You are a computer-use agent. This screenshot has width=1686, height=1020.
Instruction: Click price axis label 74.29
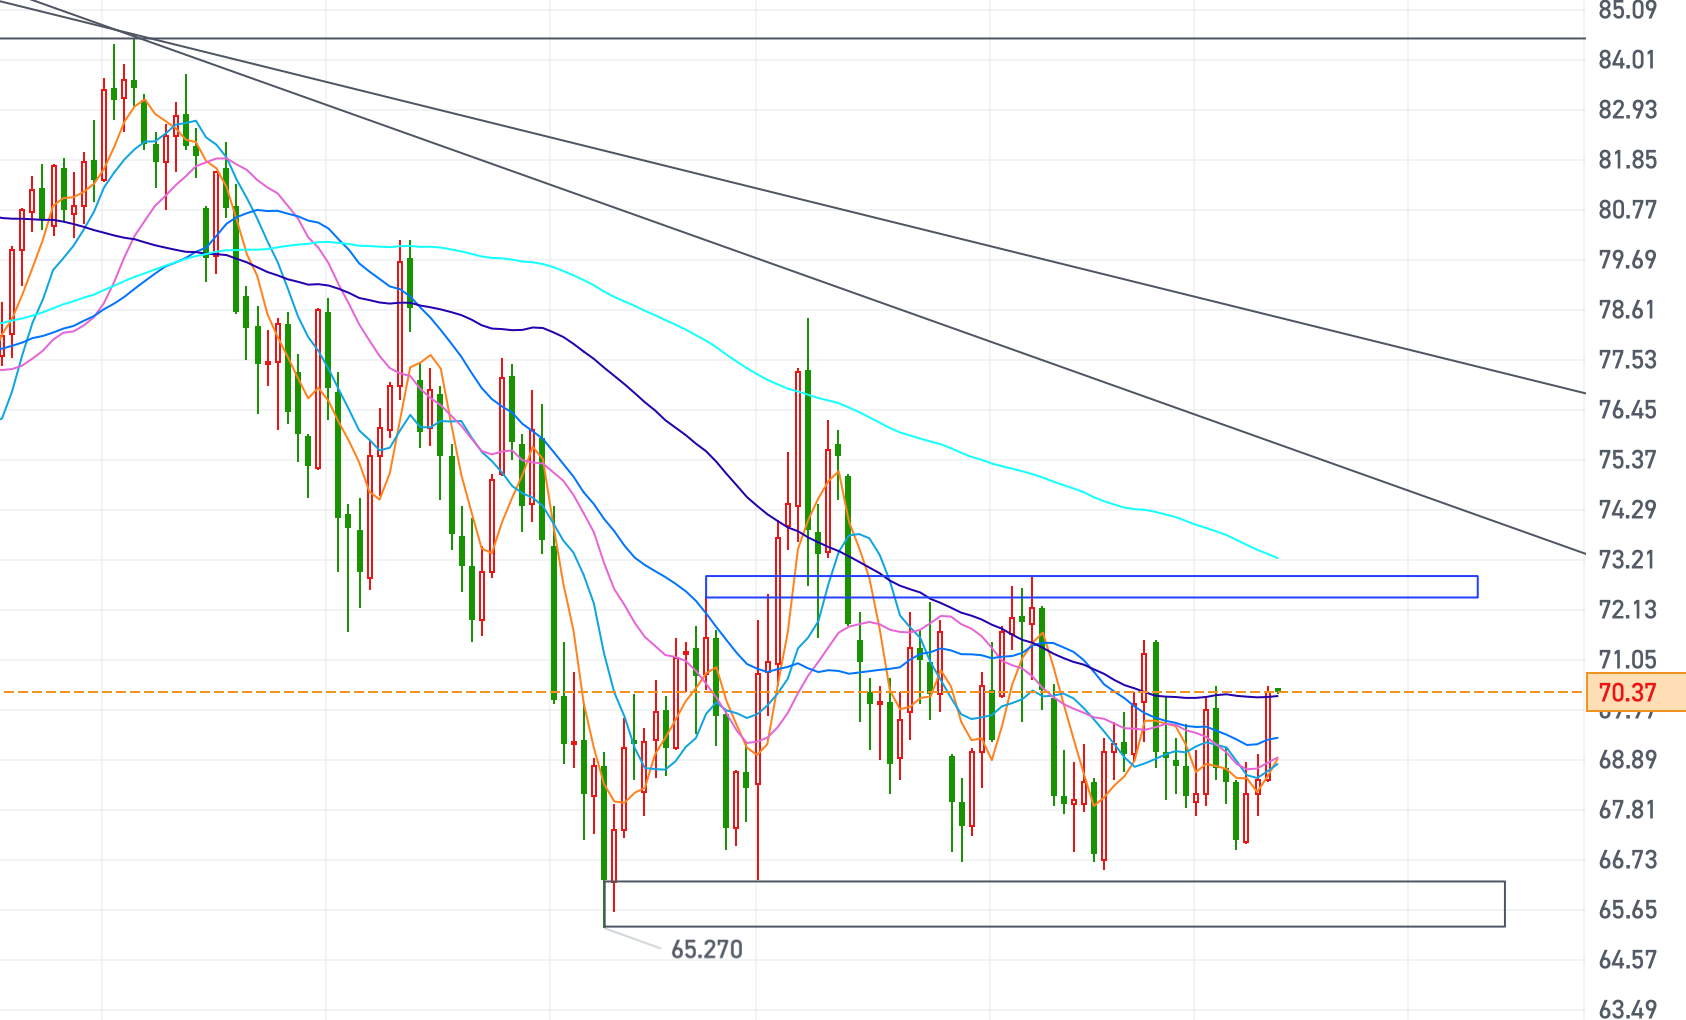[1627, 510]
